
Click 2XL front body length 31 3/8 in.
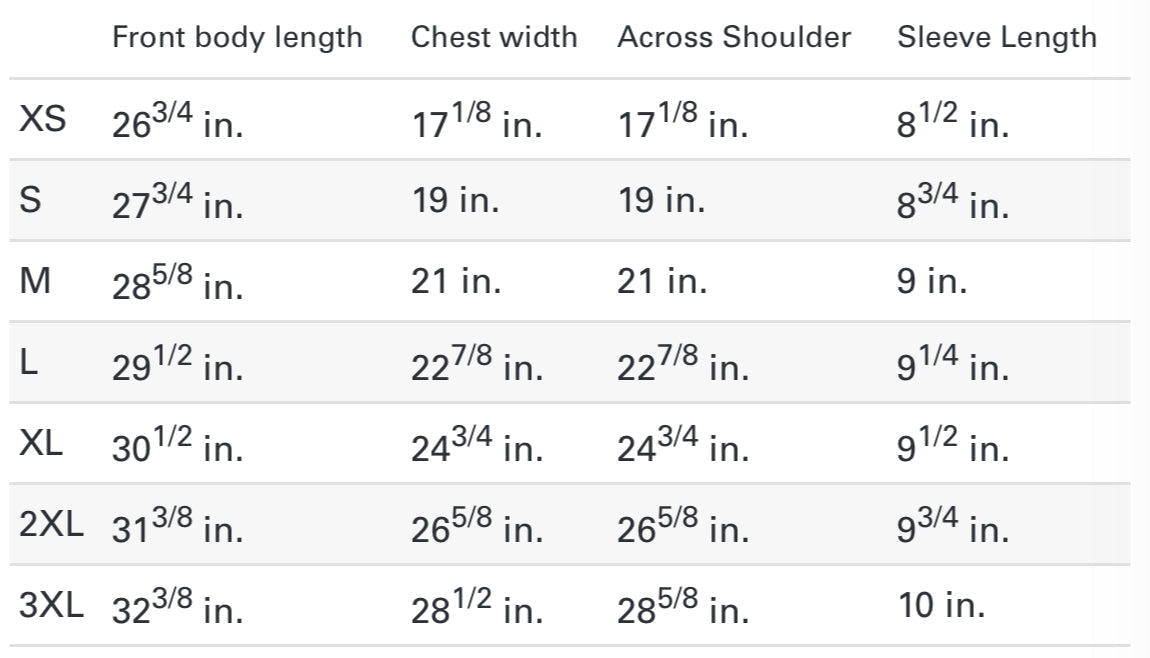click(x=177, y=525)
